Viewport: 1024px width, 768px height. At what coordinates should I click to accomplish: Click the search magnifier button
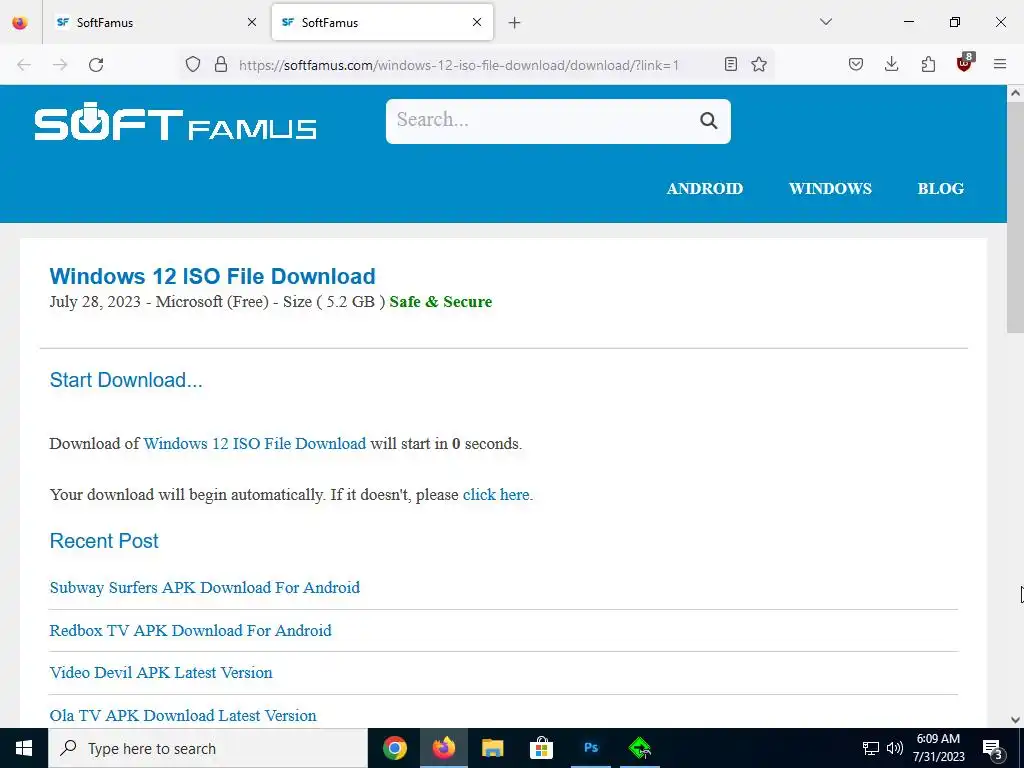coord(709,121)
